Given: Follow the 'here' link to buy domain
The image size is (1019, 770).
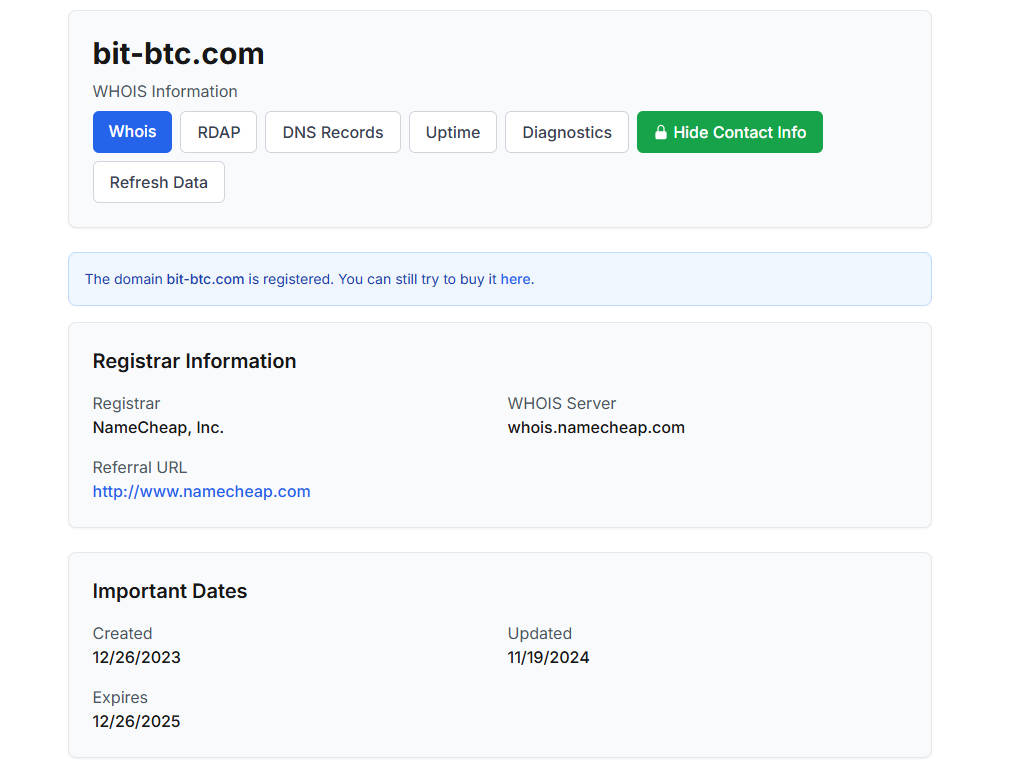Looking at the screenshot, I should pyautogui.click(x=515, y=279).
